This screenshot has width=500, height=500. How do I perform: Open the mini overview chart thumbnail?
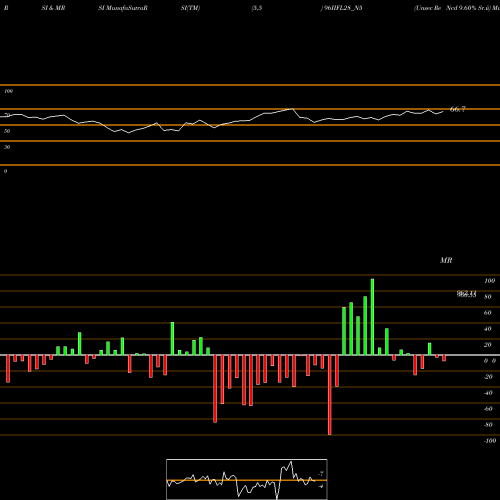coord(247,479)
